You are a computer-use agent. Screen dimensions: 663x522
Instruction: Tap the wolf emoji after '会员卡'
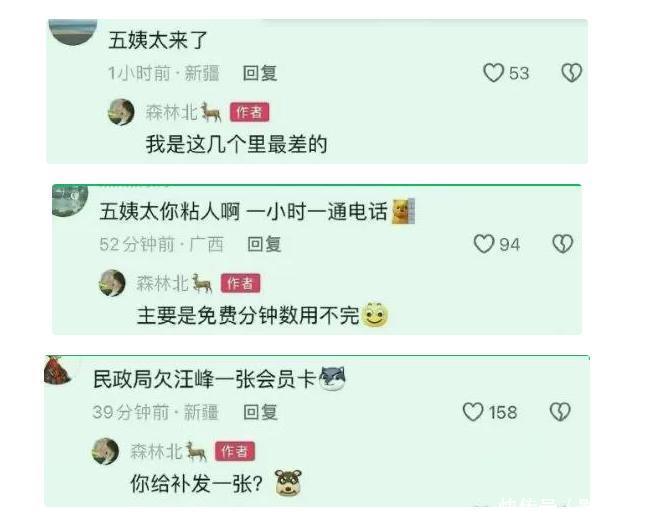point(332,378)
